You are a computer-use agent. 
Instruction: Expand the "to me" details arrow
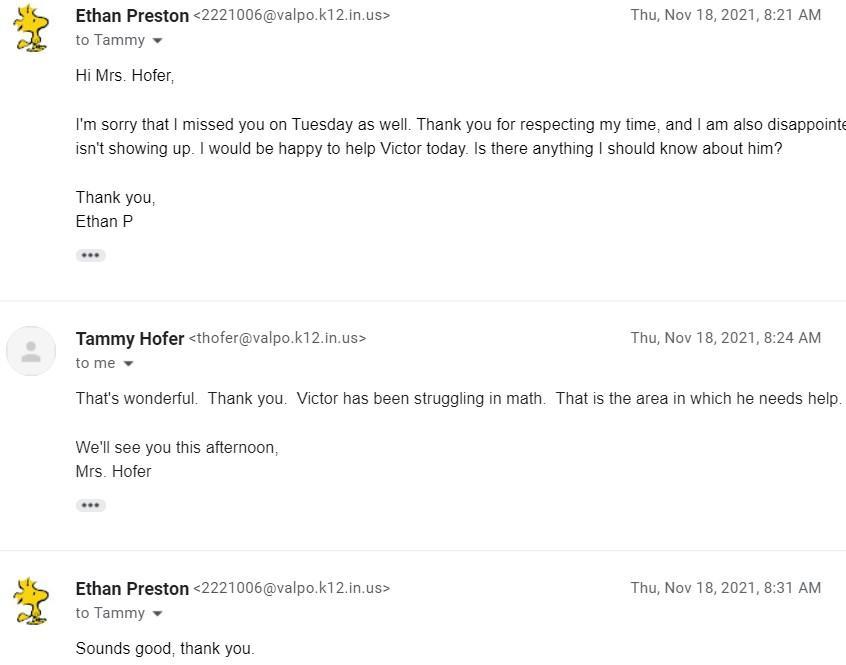click(x=128, y=364)
